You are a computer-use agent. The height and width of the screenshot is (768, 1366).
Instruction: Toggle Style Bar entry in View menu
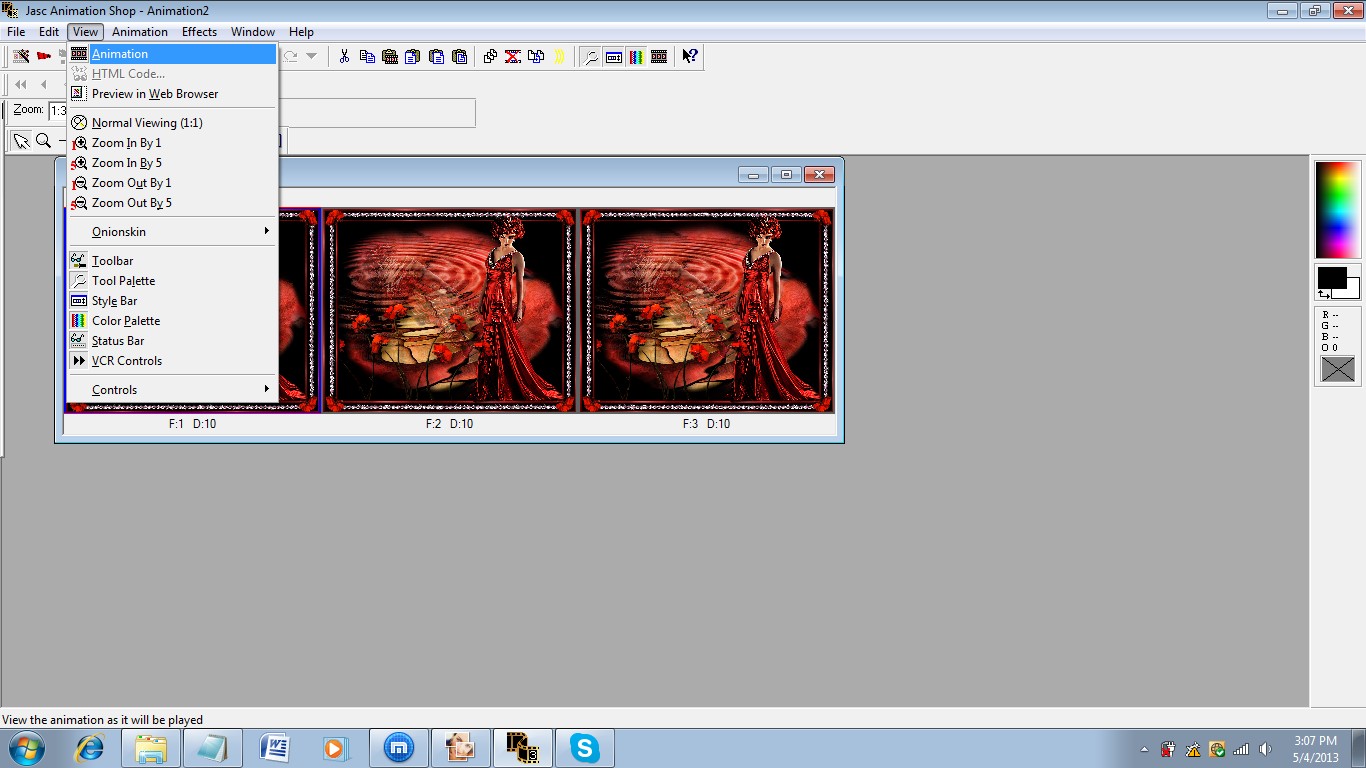[x=172, y=301]
